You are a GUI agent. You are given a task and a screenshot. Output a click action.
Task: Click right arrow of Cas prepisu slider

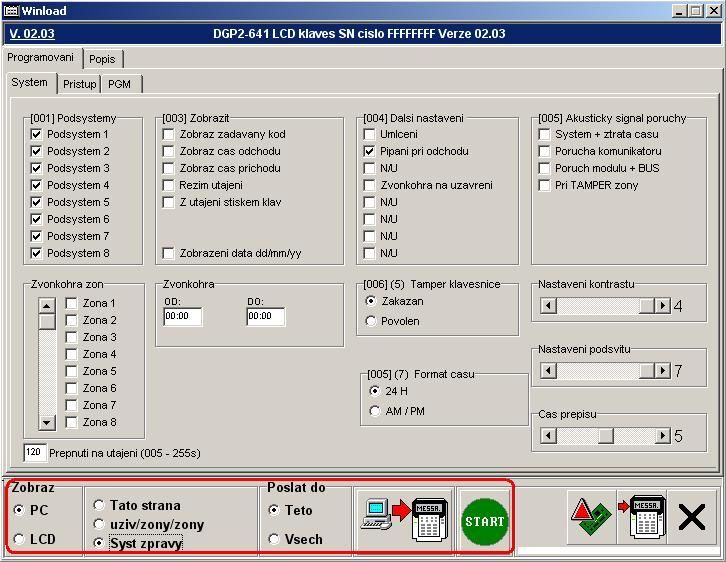[x=662, y=435]
